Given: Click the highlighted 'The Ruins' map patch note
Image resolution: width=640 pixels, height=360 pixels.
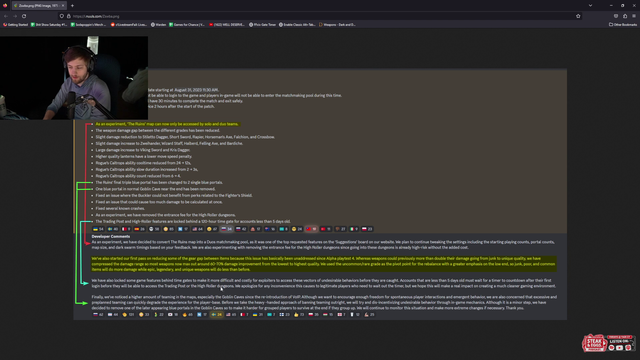Looking at the screenshot, I should click(x=167, y=124).
